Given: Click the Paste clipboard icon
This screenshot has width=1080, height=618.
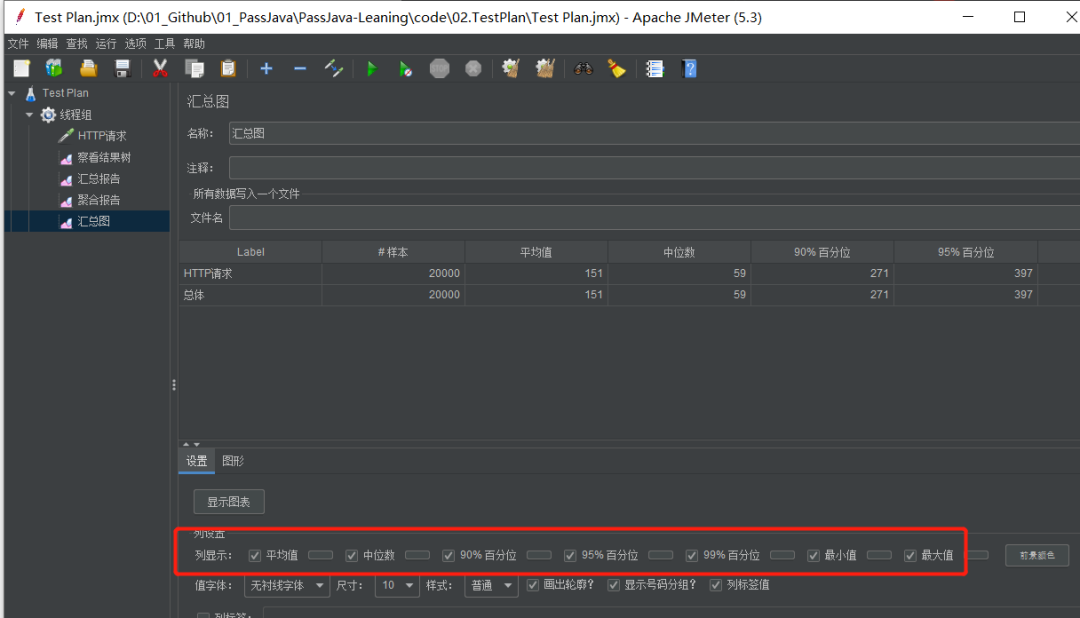Looking at the screenshot, I should point(228,69).
